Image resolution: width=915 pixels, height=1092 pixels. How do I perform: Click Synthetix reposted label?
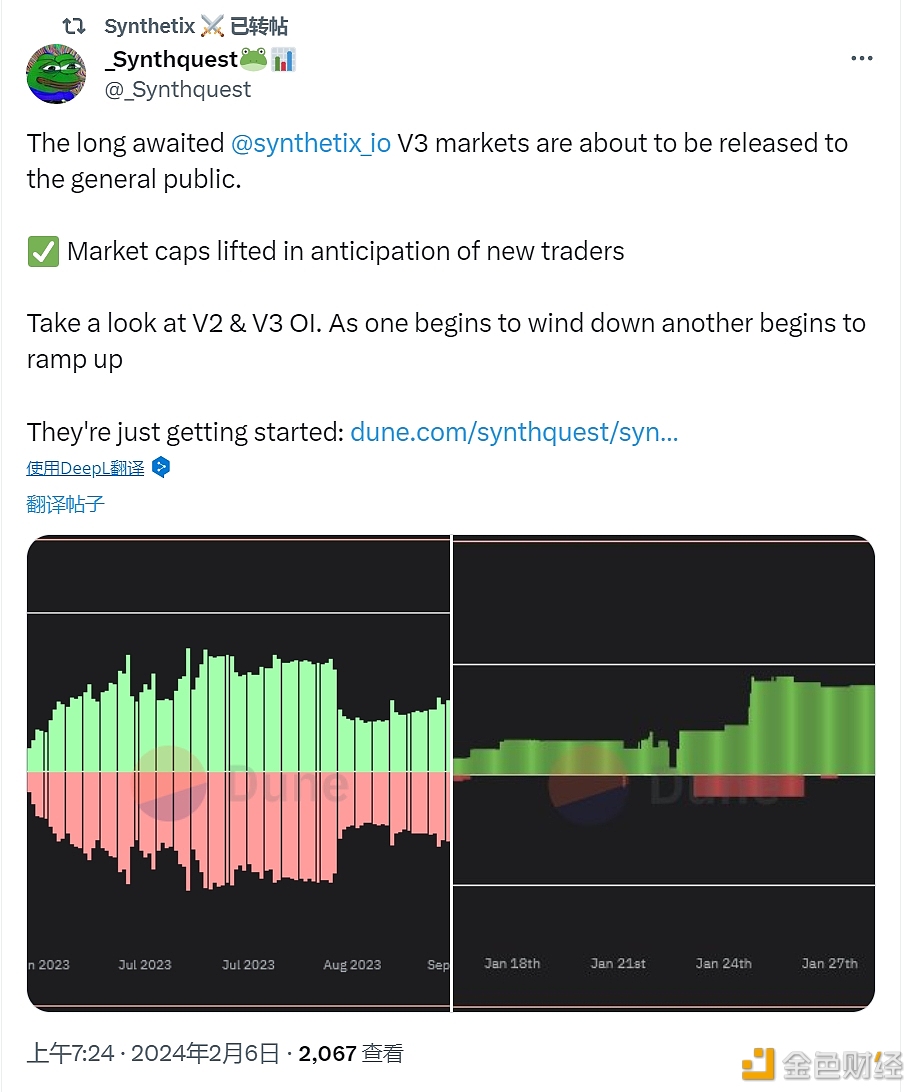coord(196,26)
